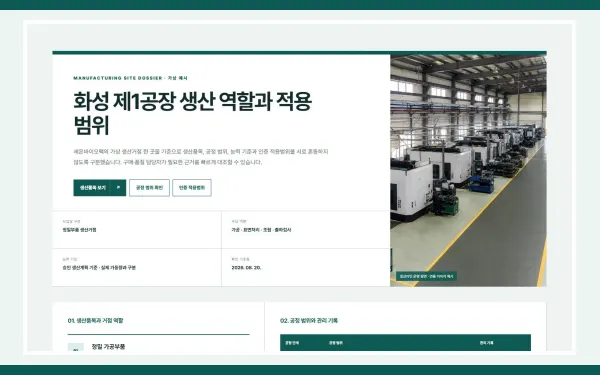
Task: Click the intro paragraph beginning 세영바이오텍의 가상 생산거점
Action: tap(201, 157)
